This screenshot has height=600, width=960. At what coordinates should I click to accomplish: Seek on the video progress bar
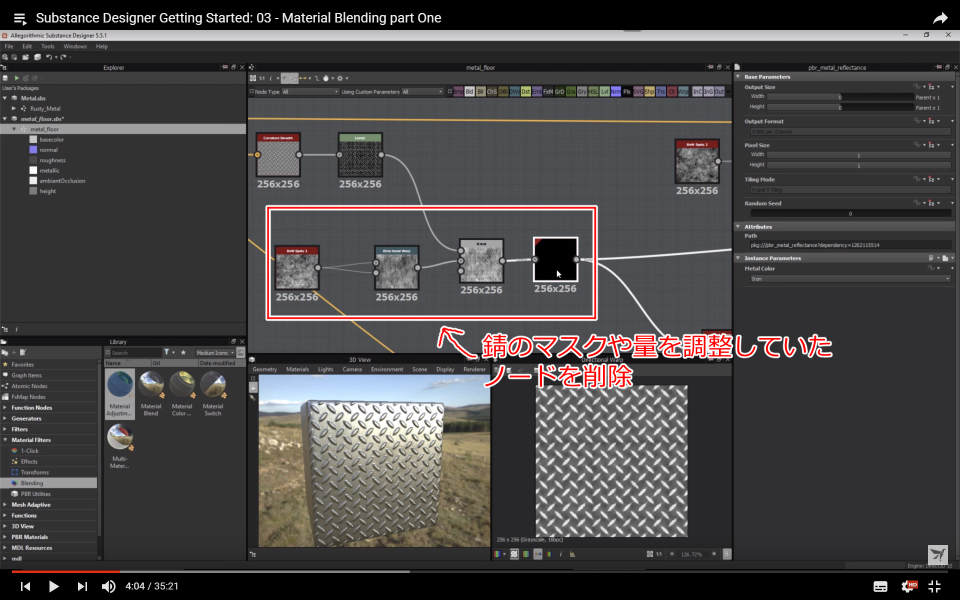[x=480, y=572]
